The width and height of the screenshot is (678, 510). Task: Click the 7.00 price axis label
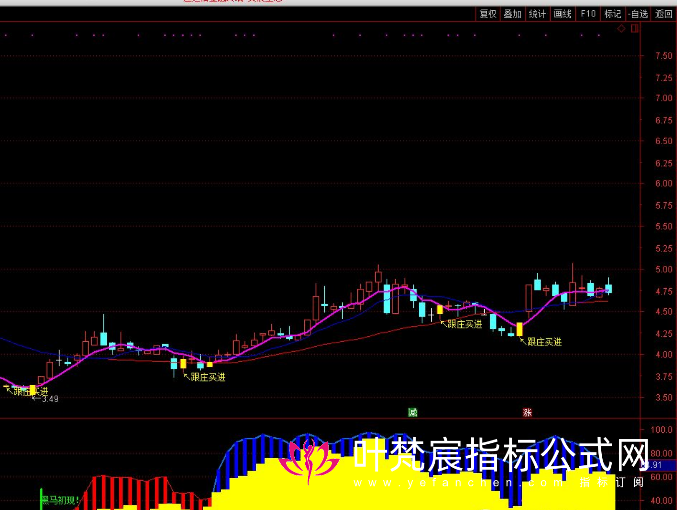point(664,98)
